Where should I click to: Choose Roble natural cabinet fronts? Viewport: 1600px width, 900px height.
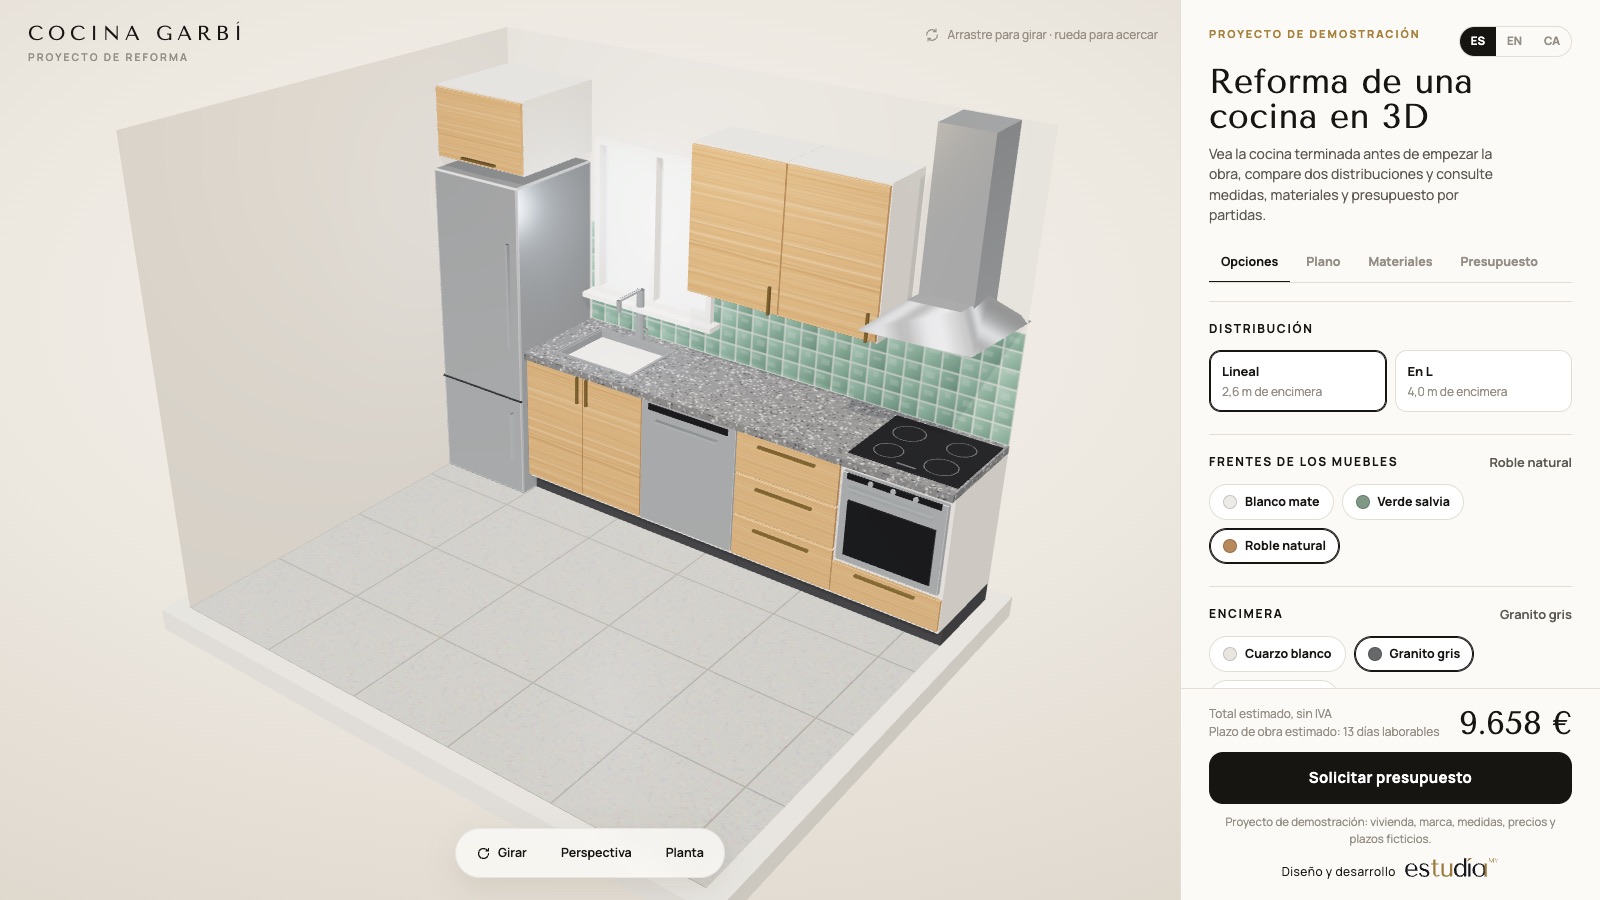(x=1274, y=546)
